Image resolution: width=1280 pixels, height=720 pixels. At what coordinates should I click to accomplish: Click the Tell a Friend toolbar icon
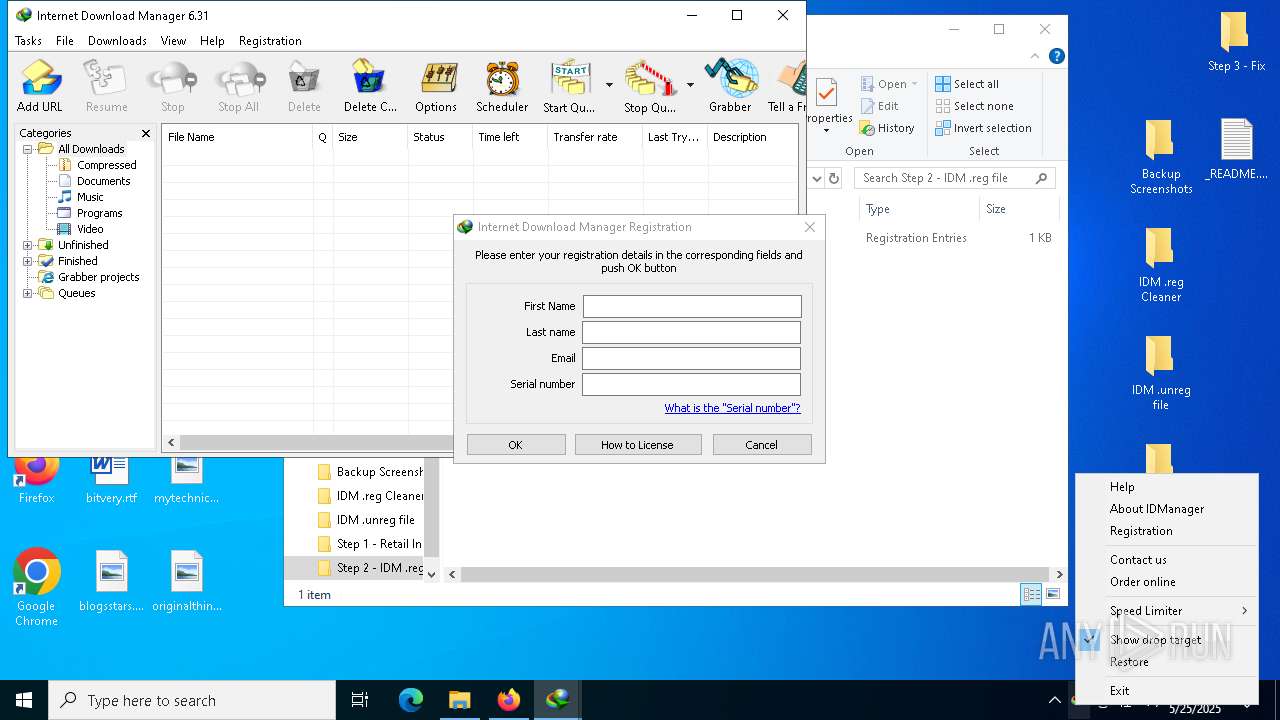pos(787,85)
